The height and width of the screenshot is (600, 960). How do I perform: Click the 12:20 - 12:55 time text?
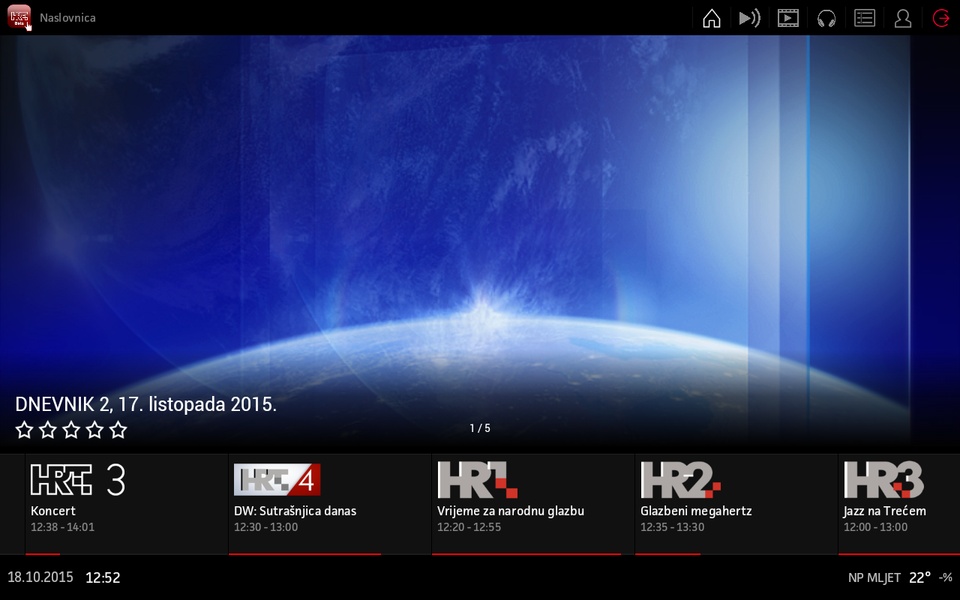(x=469, y=527)
